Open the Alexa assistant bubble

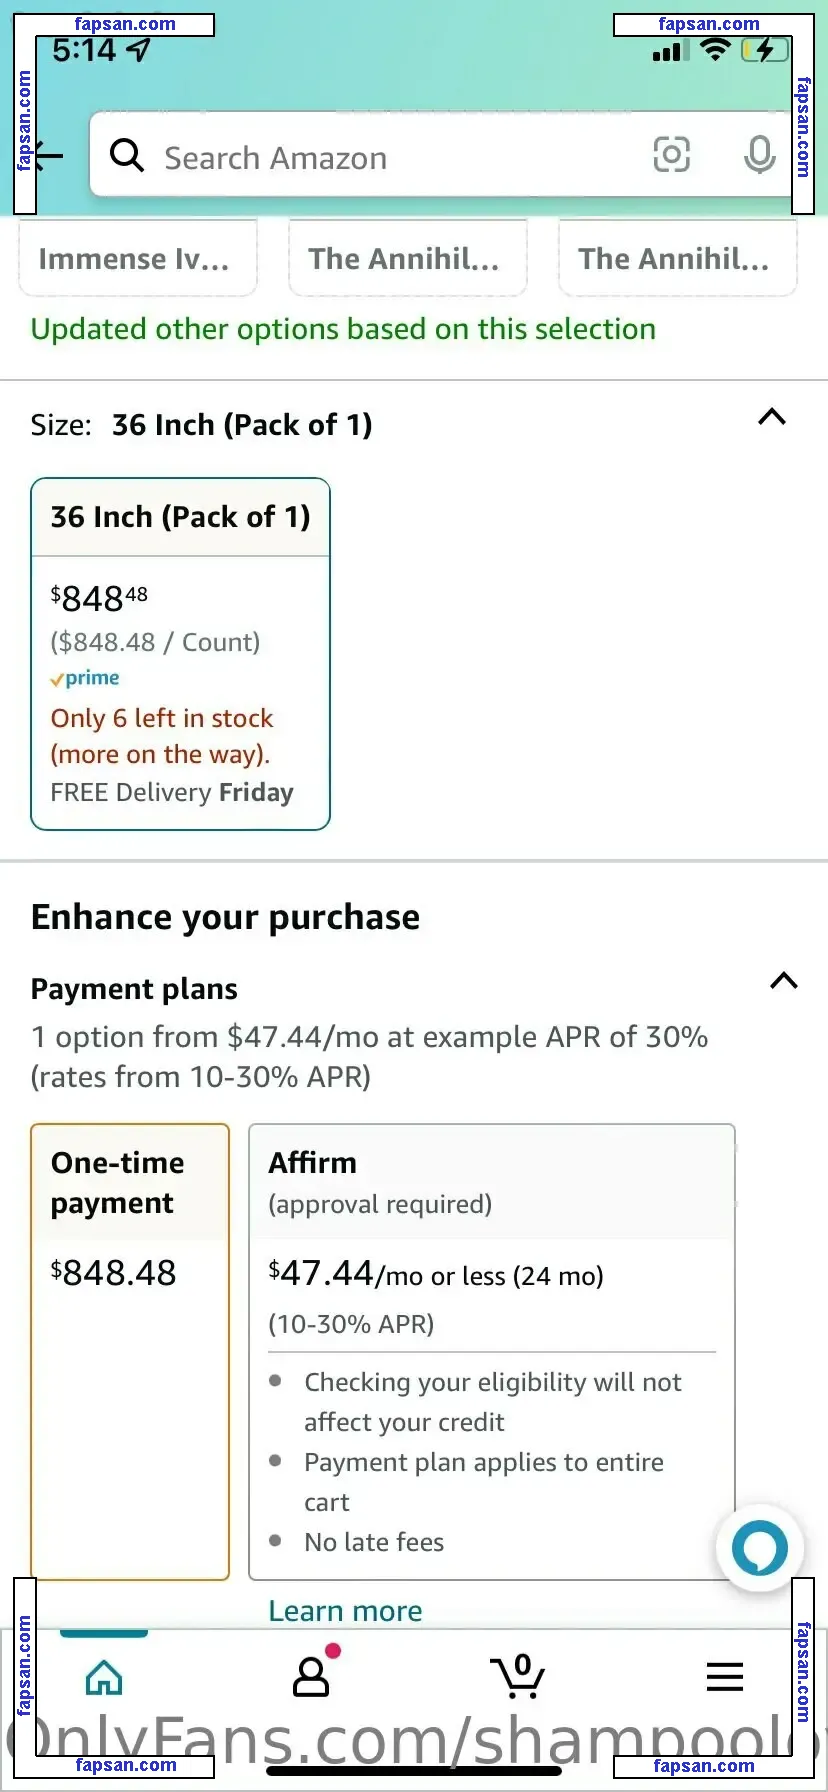click(x=760, y=1548)
